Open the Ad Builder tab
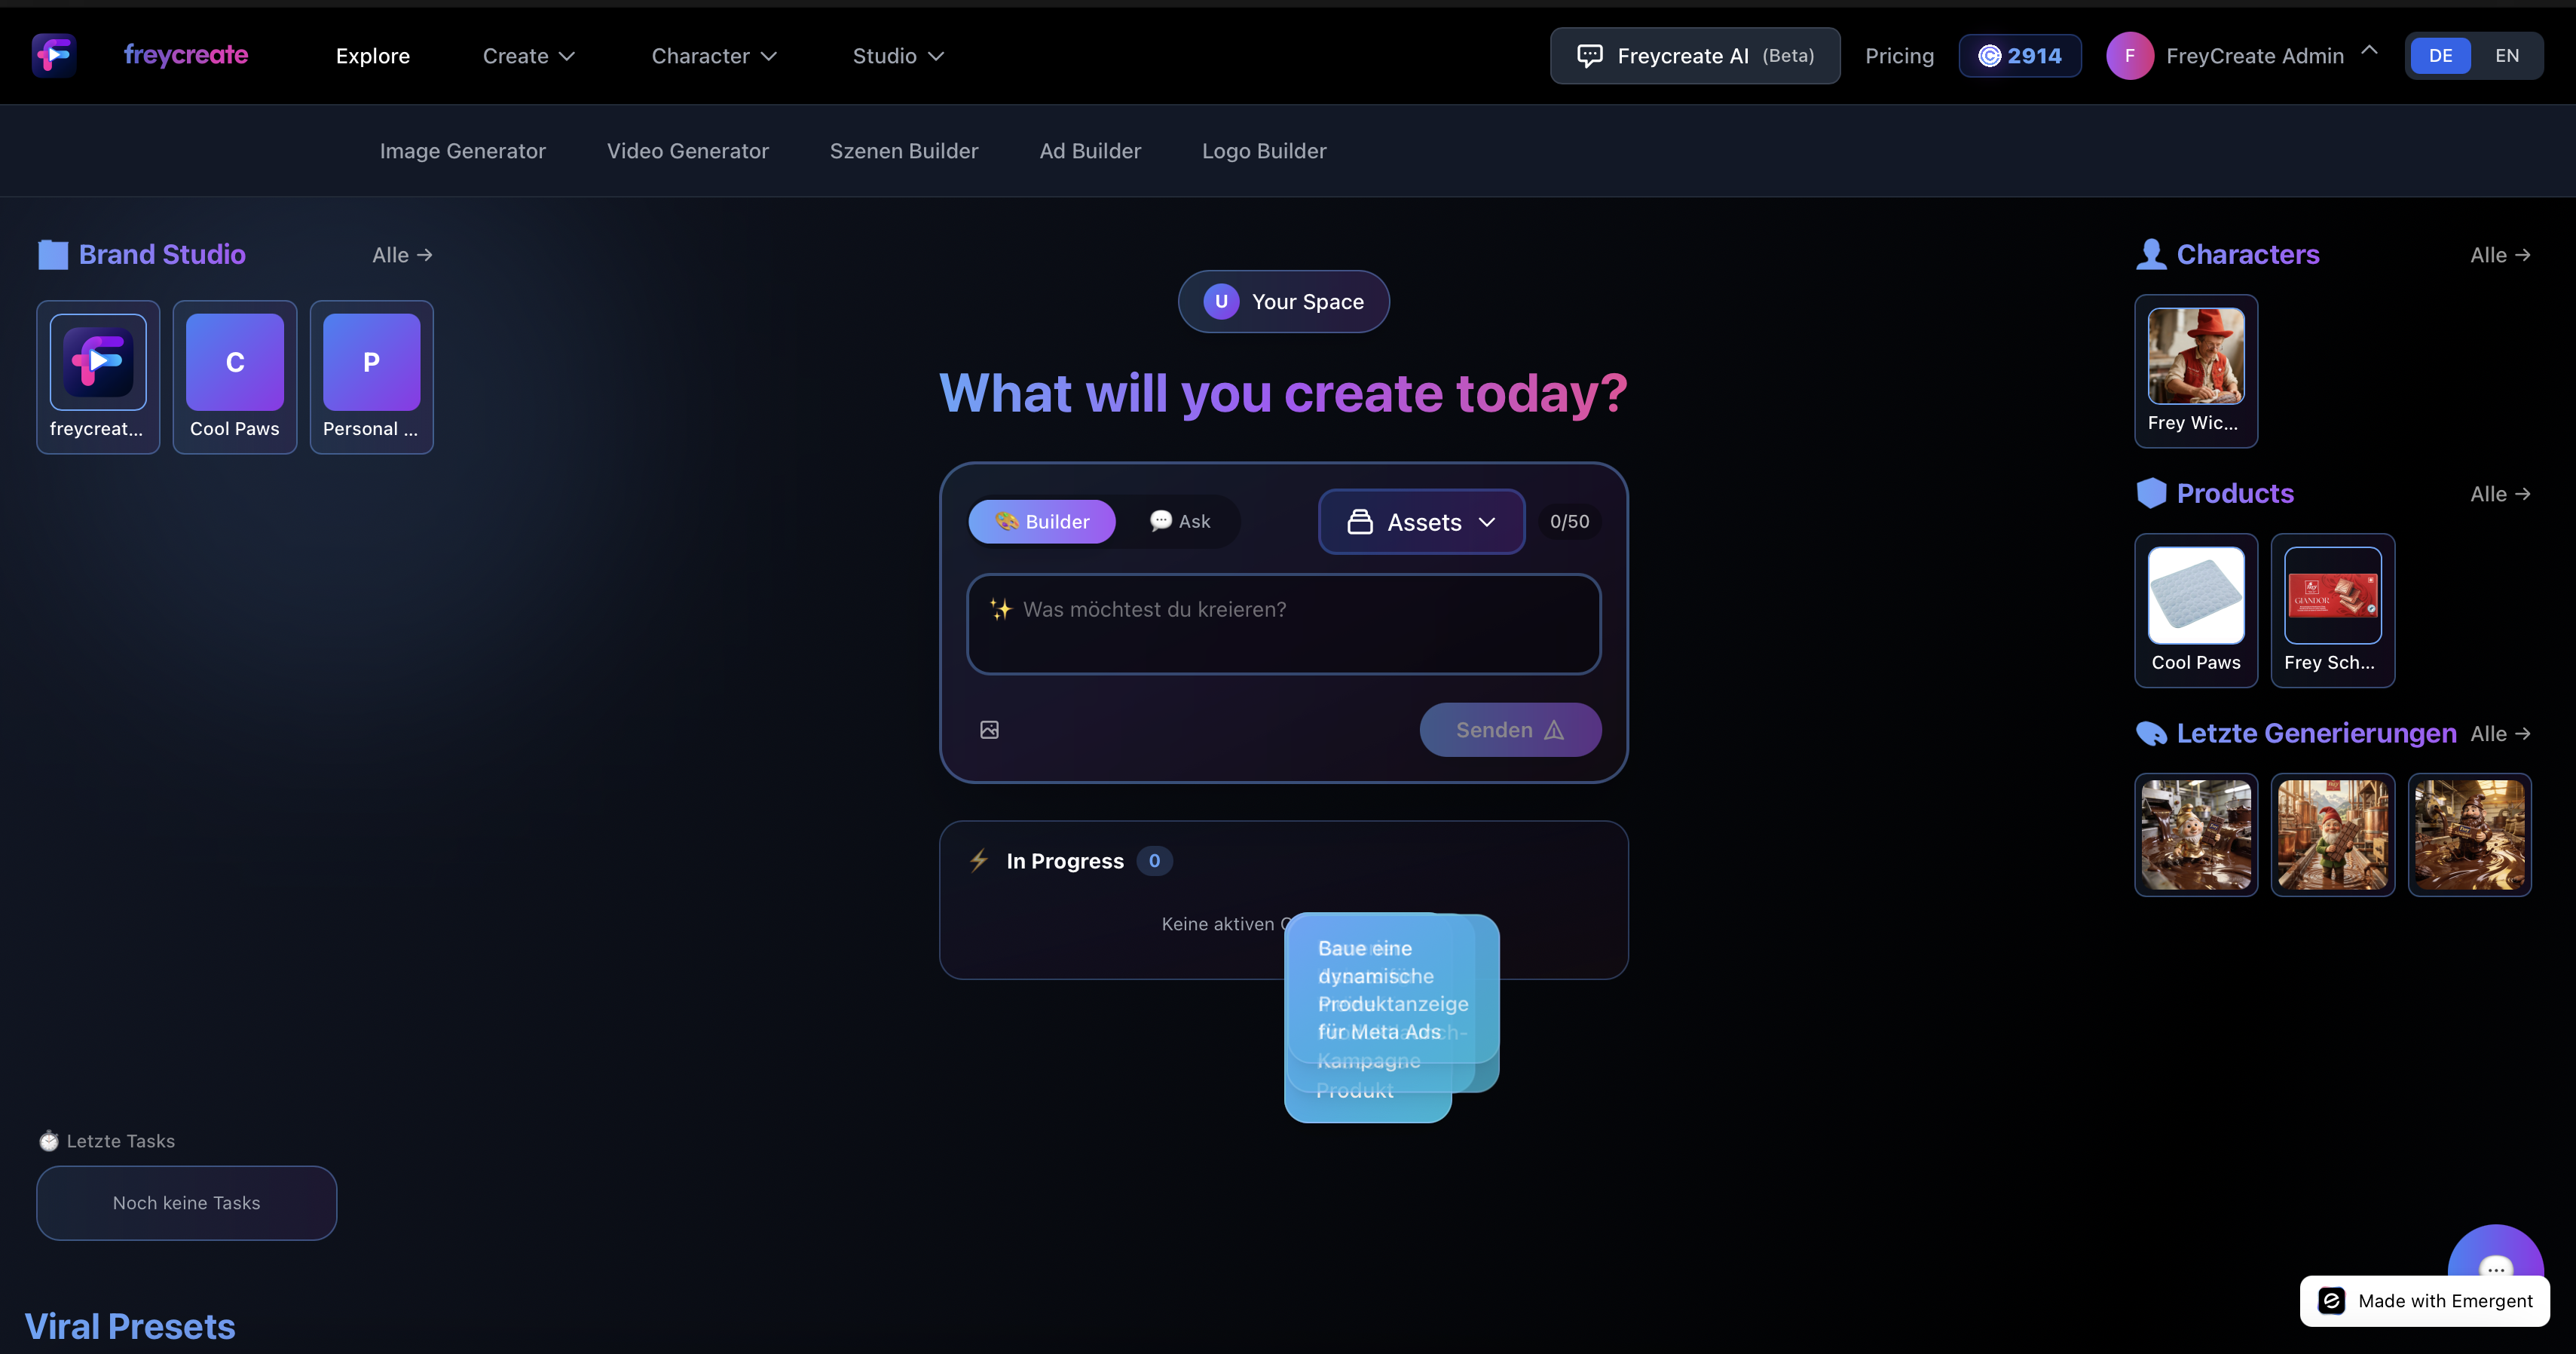 (x=1090, y=151)
